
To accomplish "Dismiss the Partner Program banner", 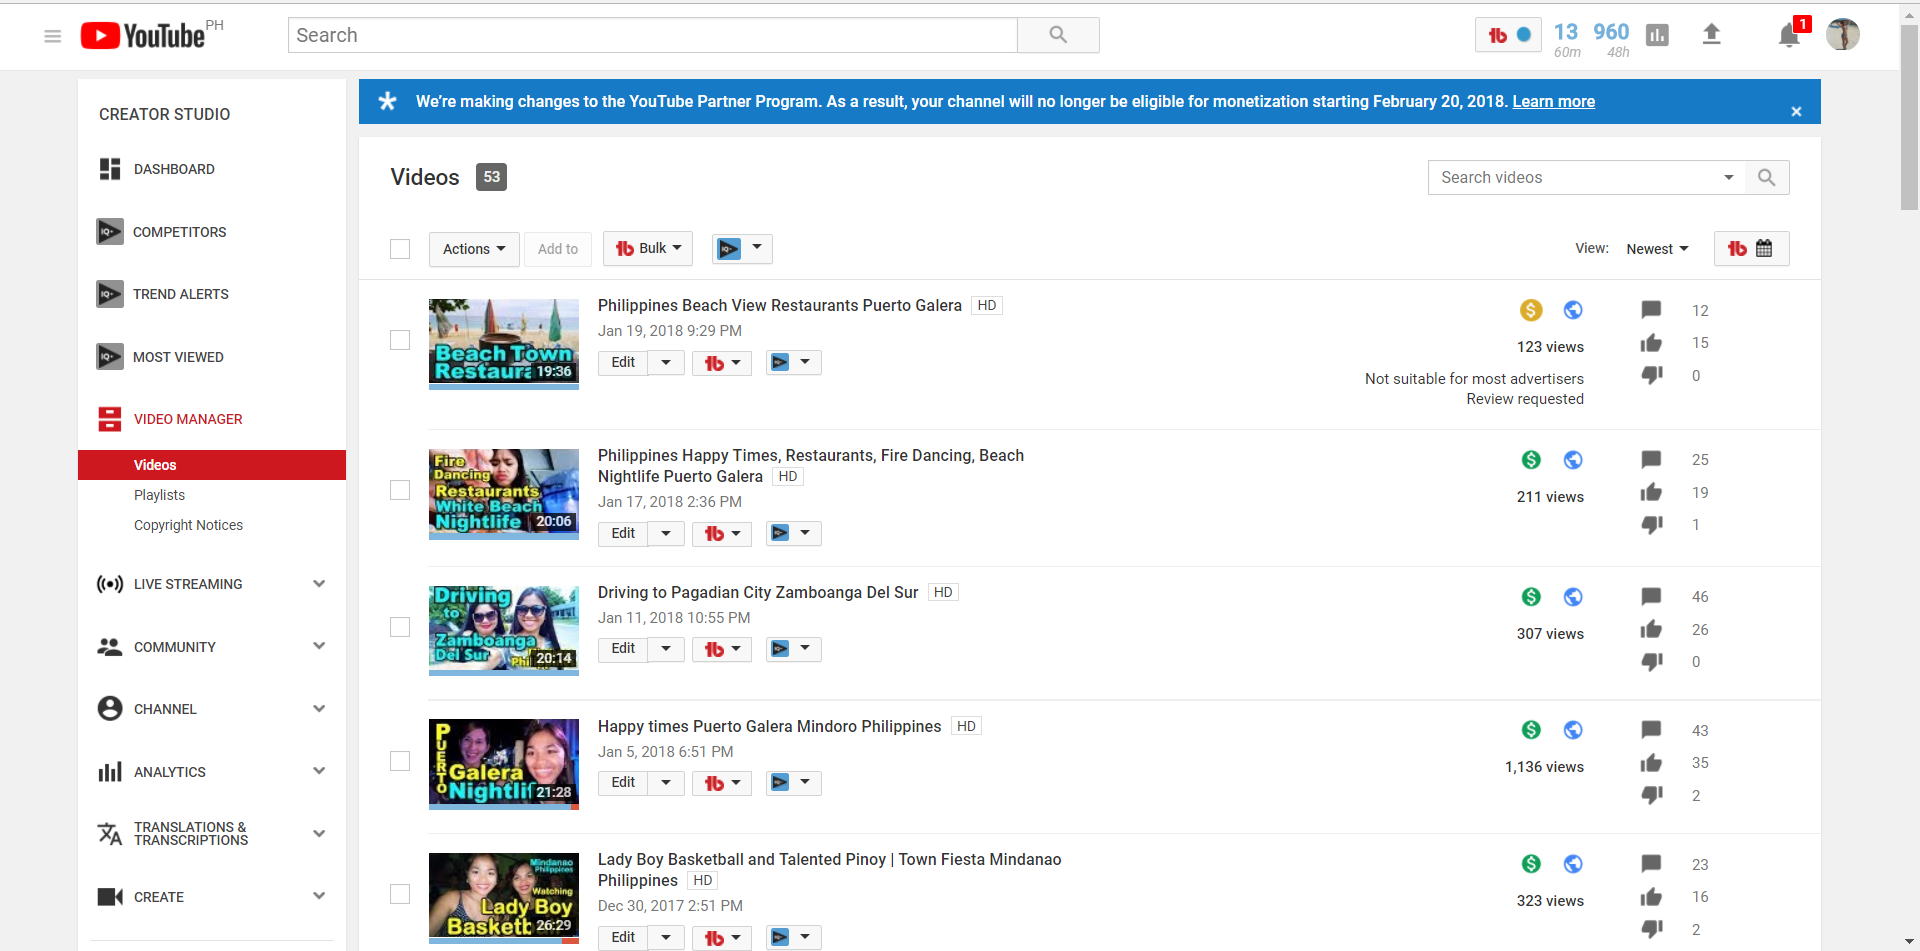I will (1796, 111).
